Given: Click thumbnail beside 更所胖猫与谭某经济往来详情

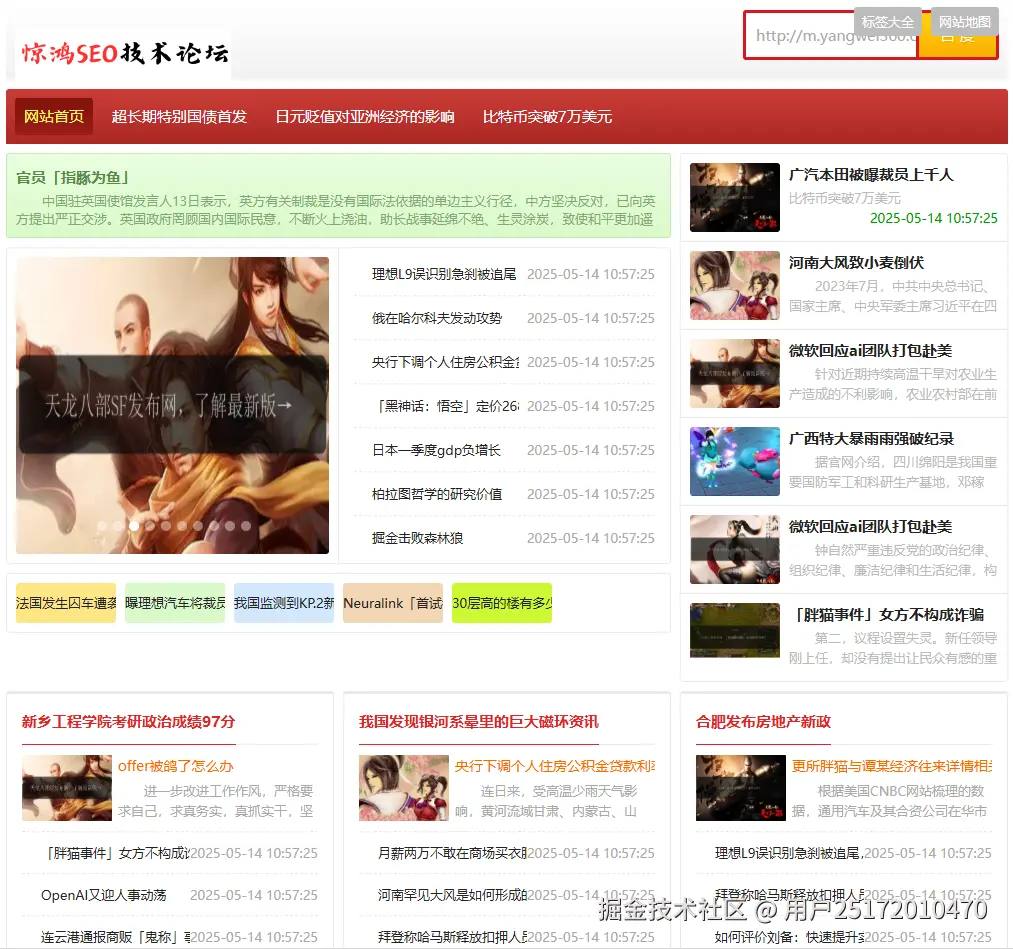Looking at the screenshot, I should click(x=741, y=788).
